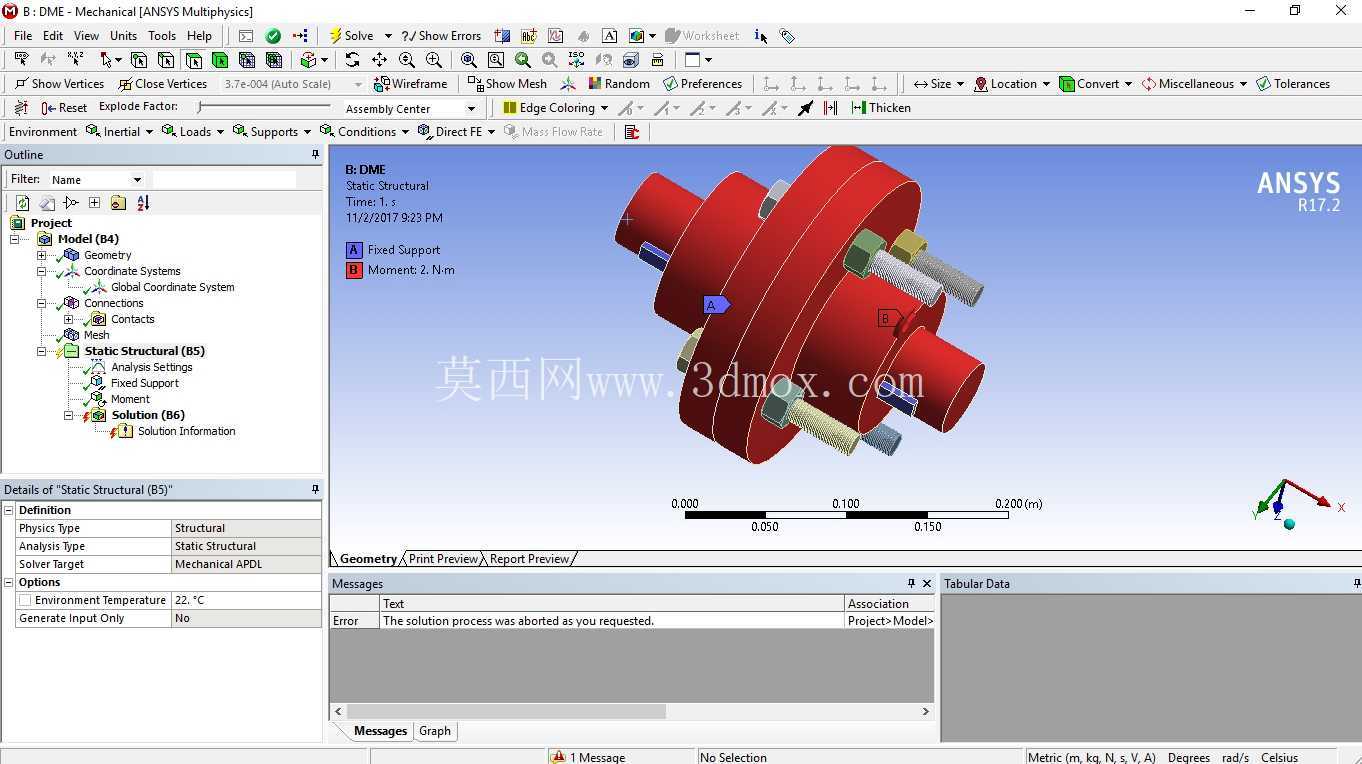Image resolution: width=1362 pixels, height=764 pixels.
Task: Close the Messages panel
Action: (927, 583)
